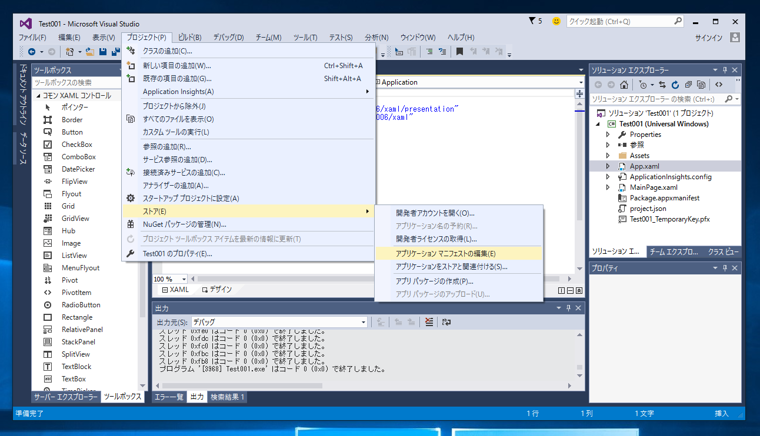Select project.json in Solution Explorer
Image resolution: width=760 pixels, height=436 pixels.
(x=648, y=208)
